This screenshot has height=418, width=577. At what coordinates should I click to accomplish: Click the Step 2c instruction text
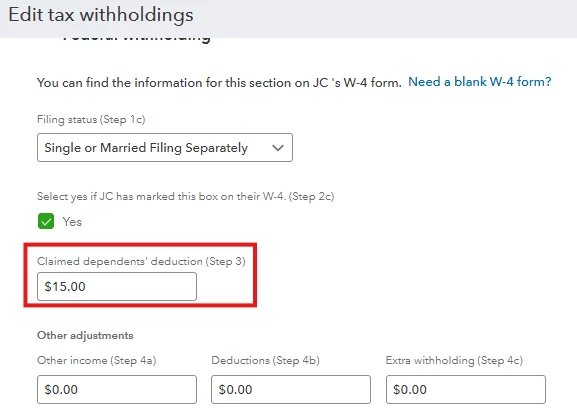[185, 196]
